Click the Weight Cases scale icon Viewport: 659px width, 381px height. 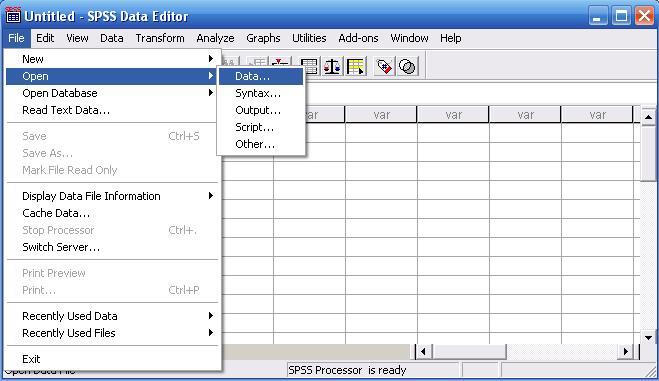click(332, 66)
